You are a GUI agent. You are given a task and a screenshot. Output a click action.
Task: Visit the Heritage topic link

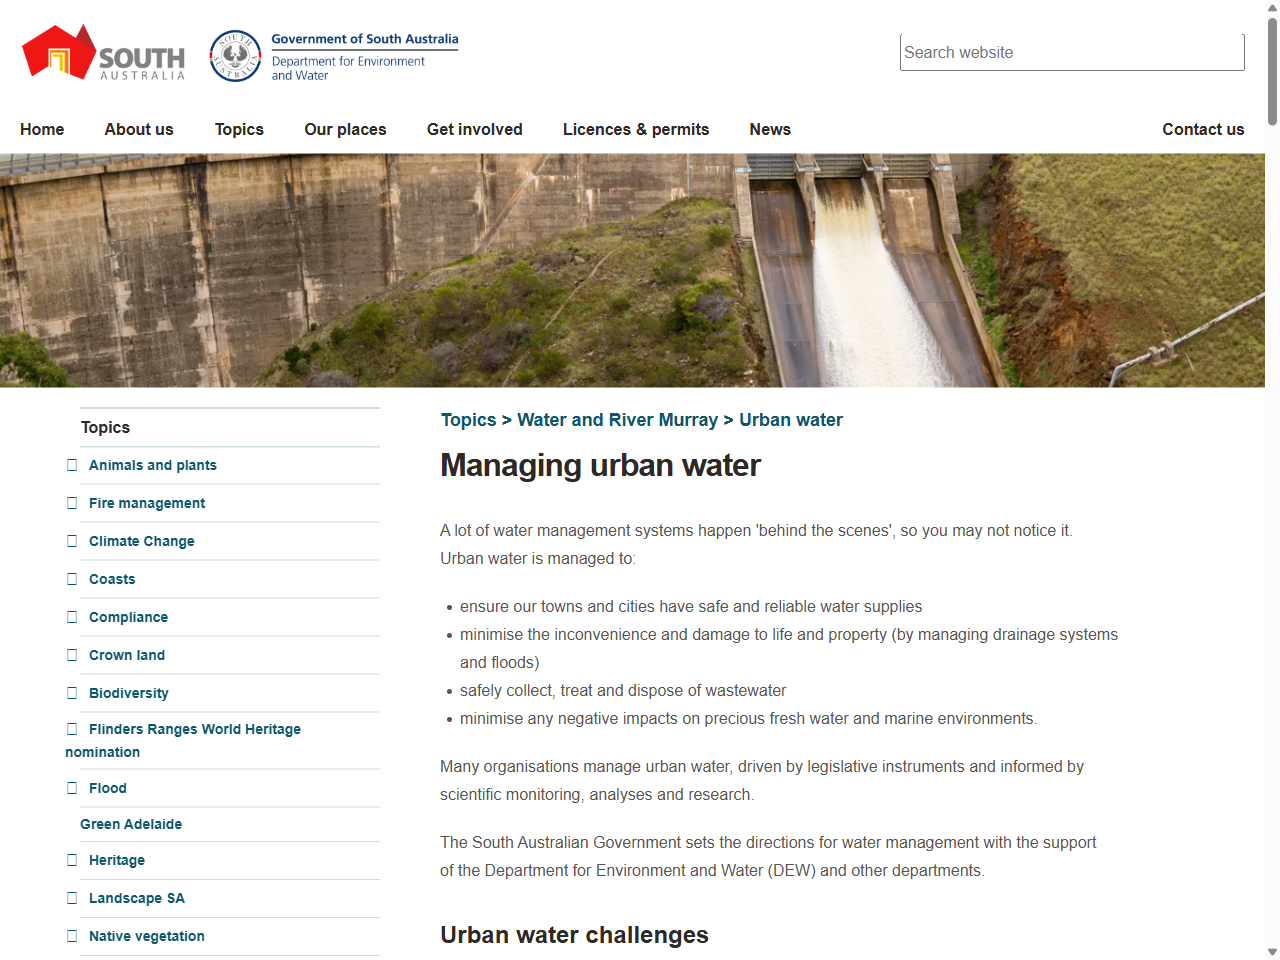(117, 860)
